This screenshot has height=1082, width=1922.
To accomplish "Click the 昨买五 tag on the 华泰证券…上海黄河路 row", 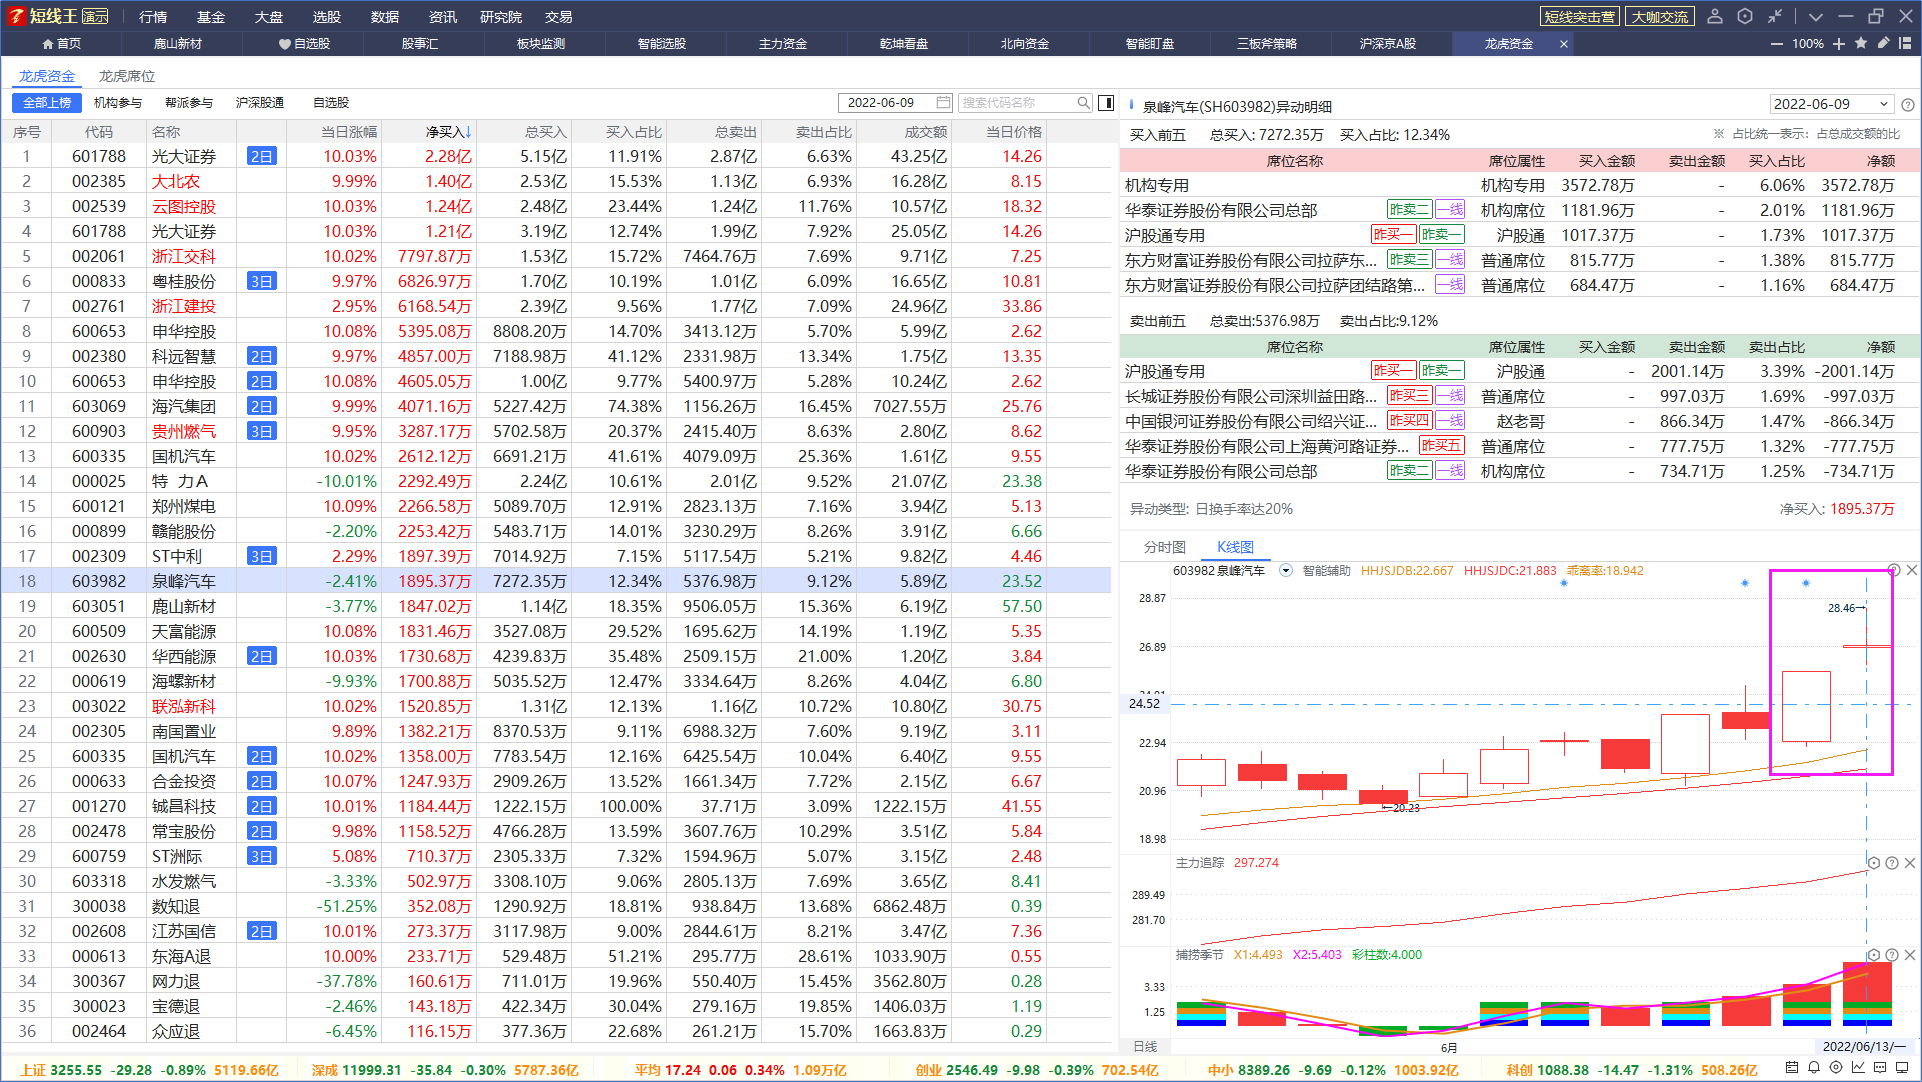I will [1441, 446].
